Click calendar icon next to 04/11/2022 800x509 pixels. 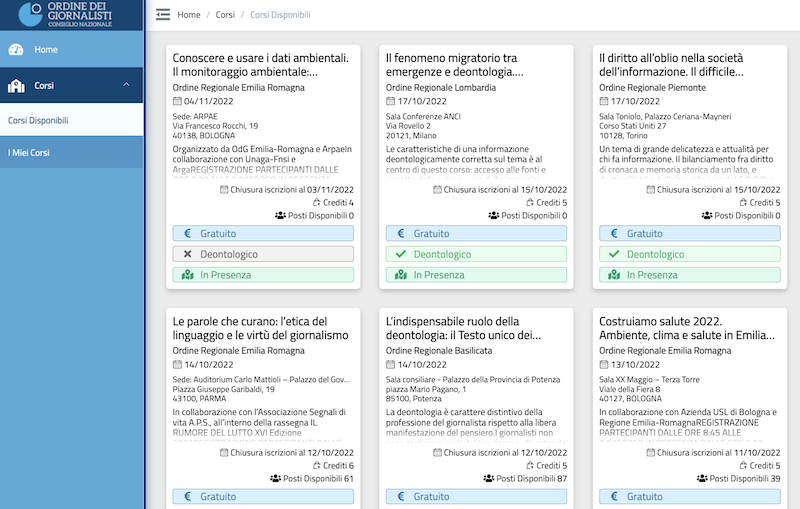tap(178, 102)
